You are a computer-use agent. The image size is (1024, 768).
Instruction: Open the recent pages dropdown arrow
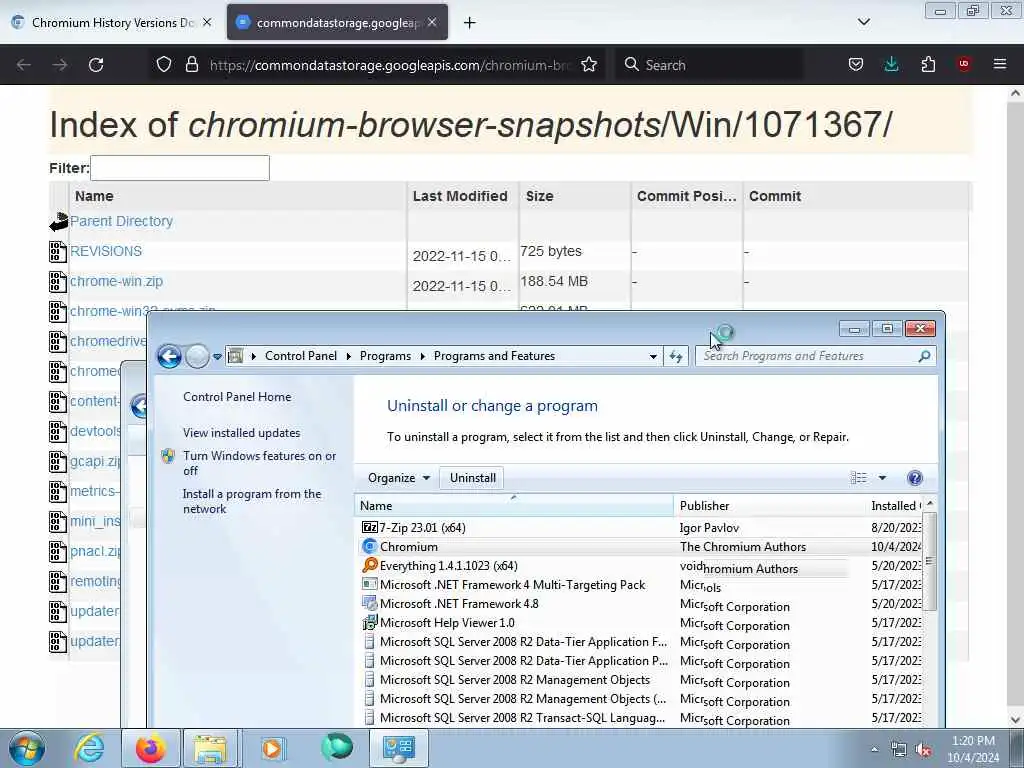217,357
